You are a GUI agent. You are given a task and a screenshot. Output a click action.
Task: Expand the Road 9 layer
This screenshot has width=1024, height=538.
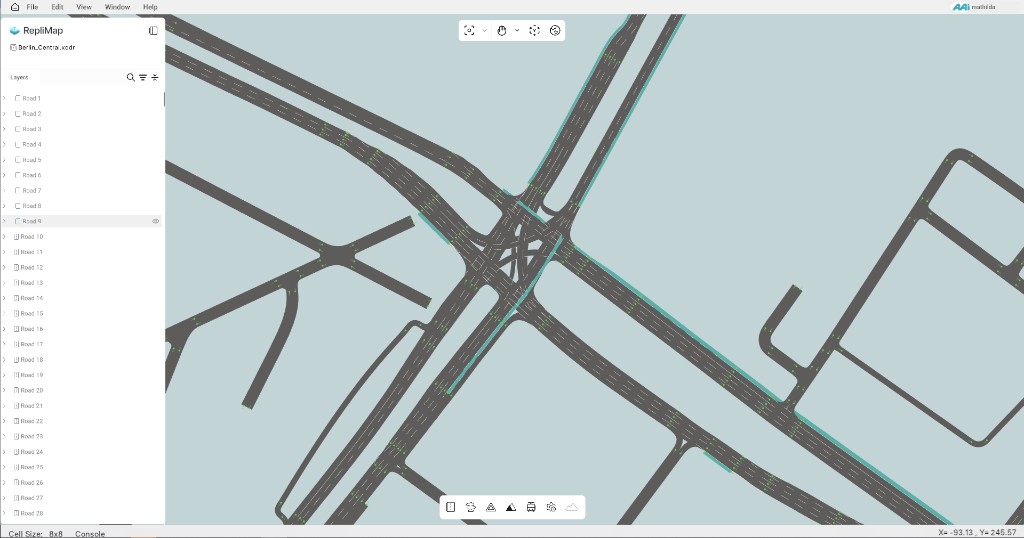pyautogui.click(x=4, y=221)
